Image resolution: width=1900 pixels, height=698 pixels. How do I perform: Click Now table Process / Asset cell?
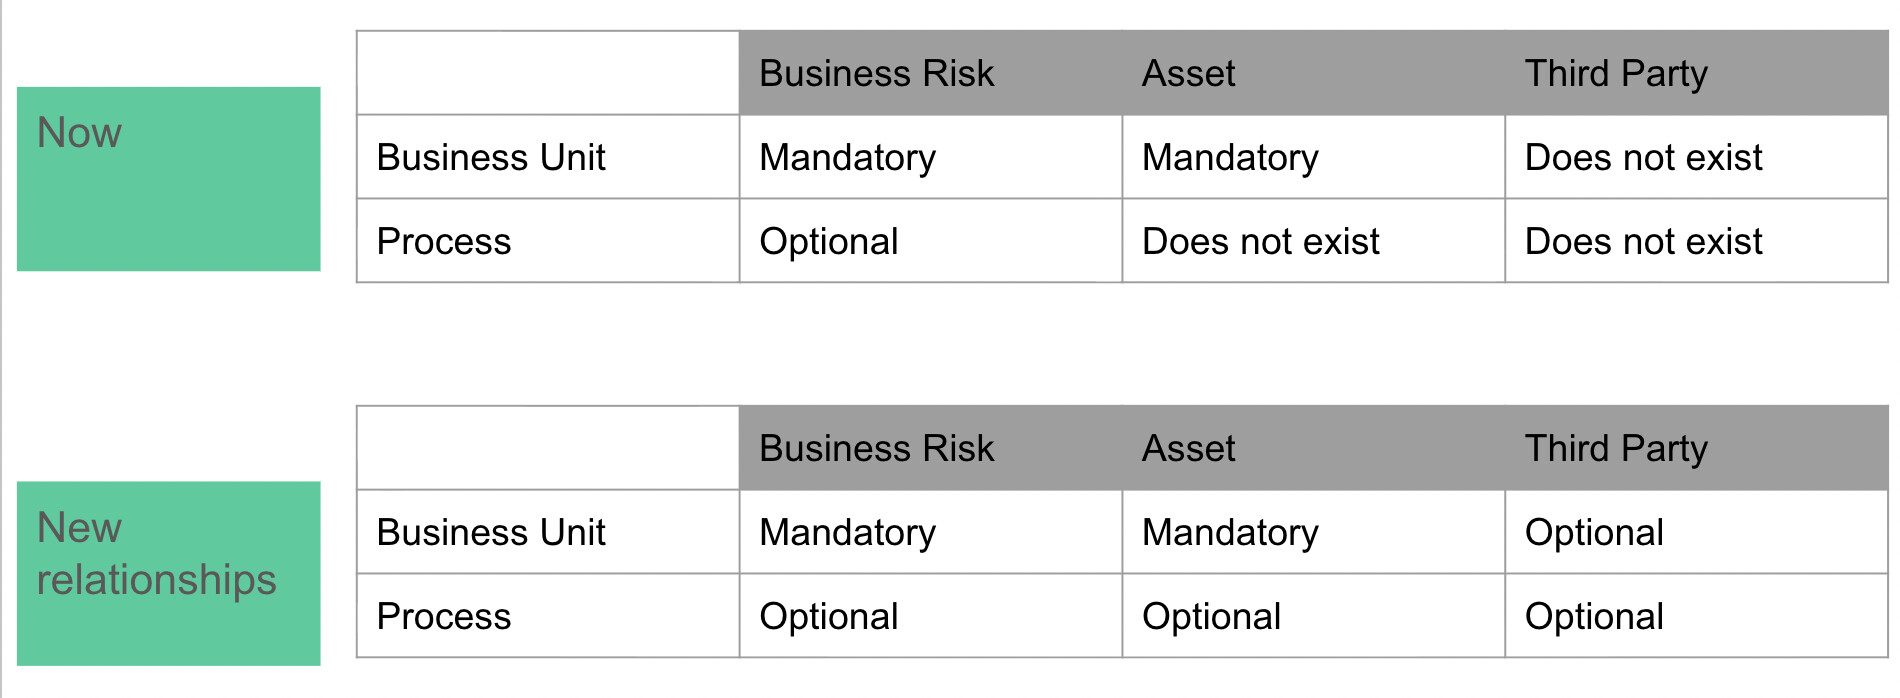click(1313, 241)
